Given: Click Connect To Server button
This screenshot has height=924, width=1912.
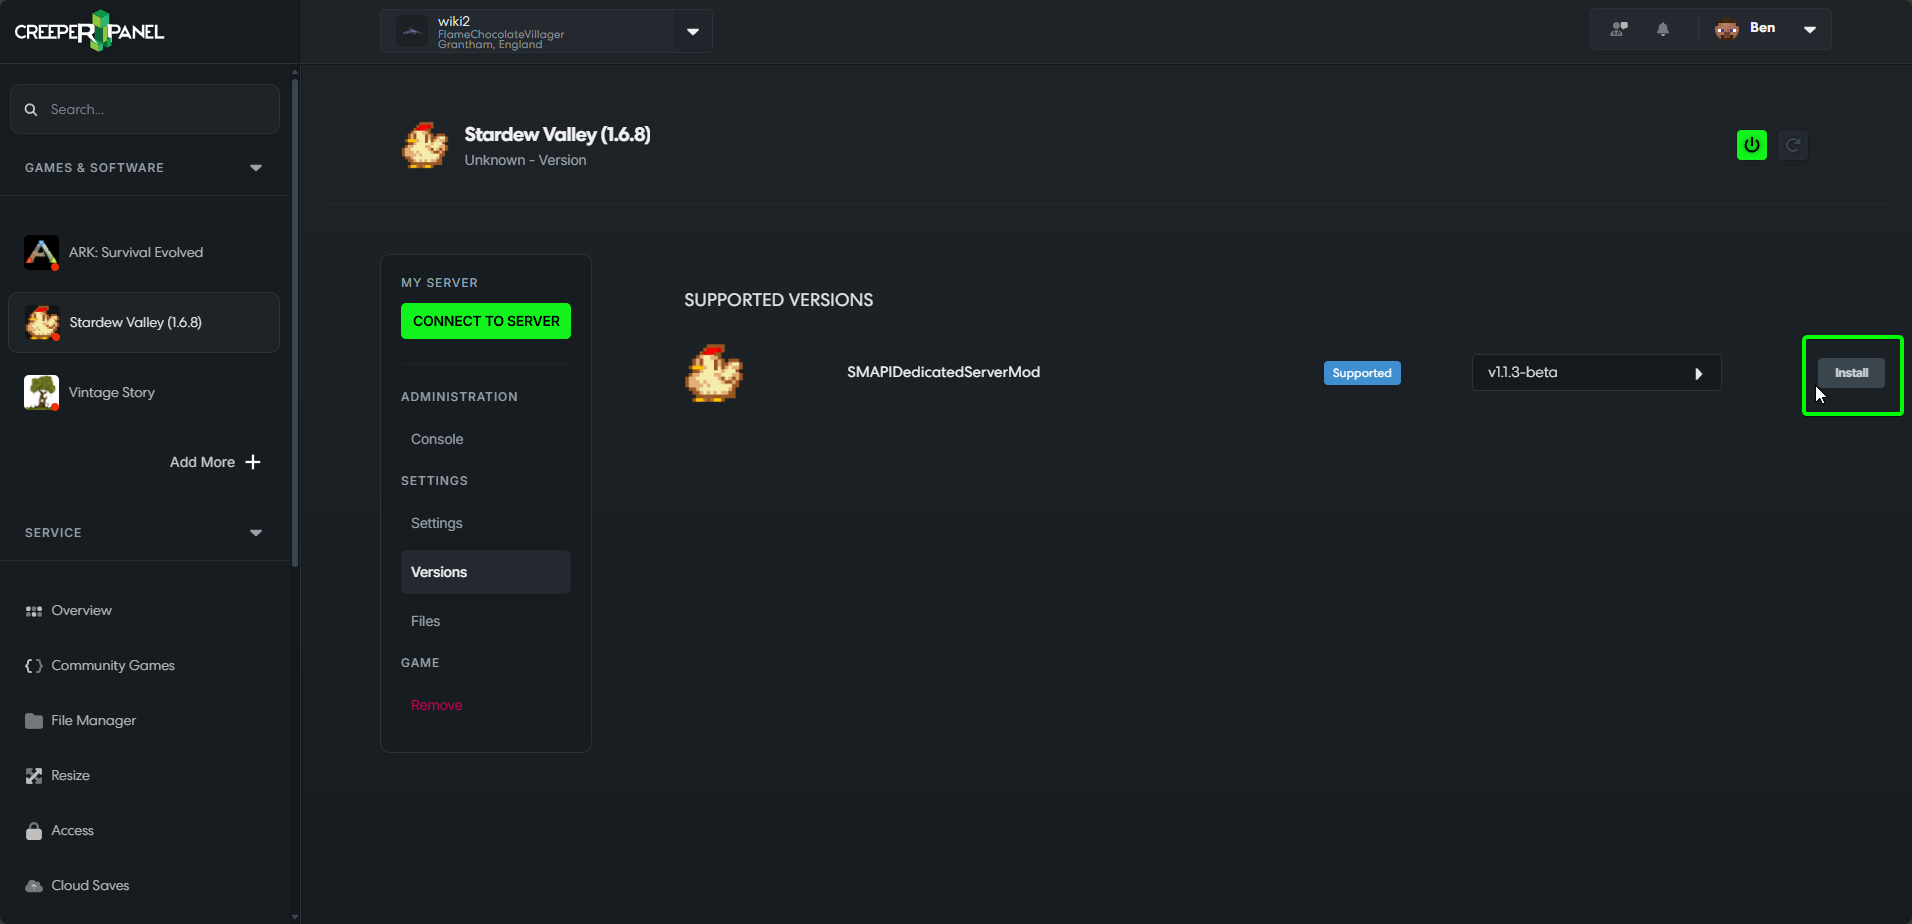Looking at the screenshot, I should 486,321.
